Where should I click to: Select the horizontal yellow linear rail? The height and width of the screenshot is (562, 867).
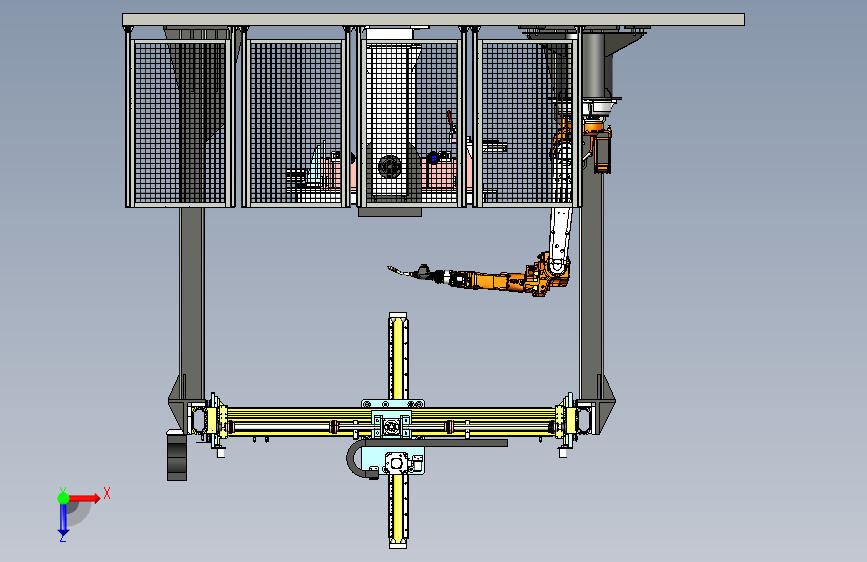tap(391, 423)
